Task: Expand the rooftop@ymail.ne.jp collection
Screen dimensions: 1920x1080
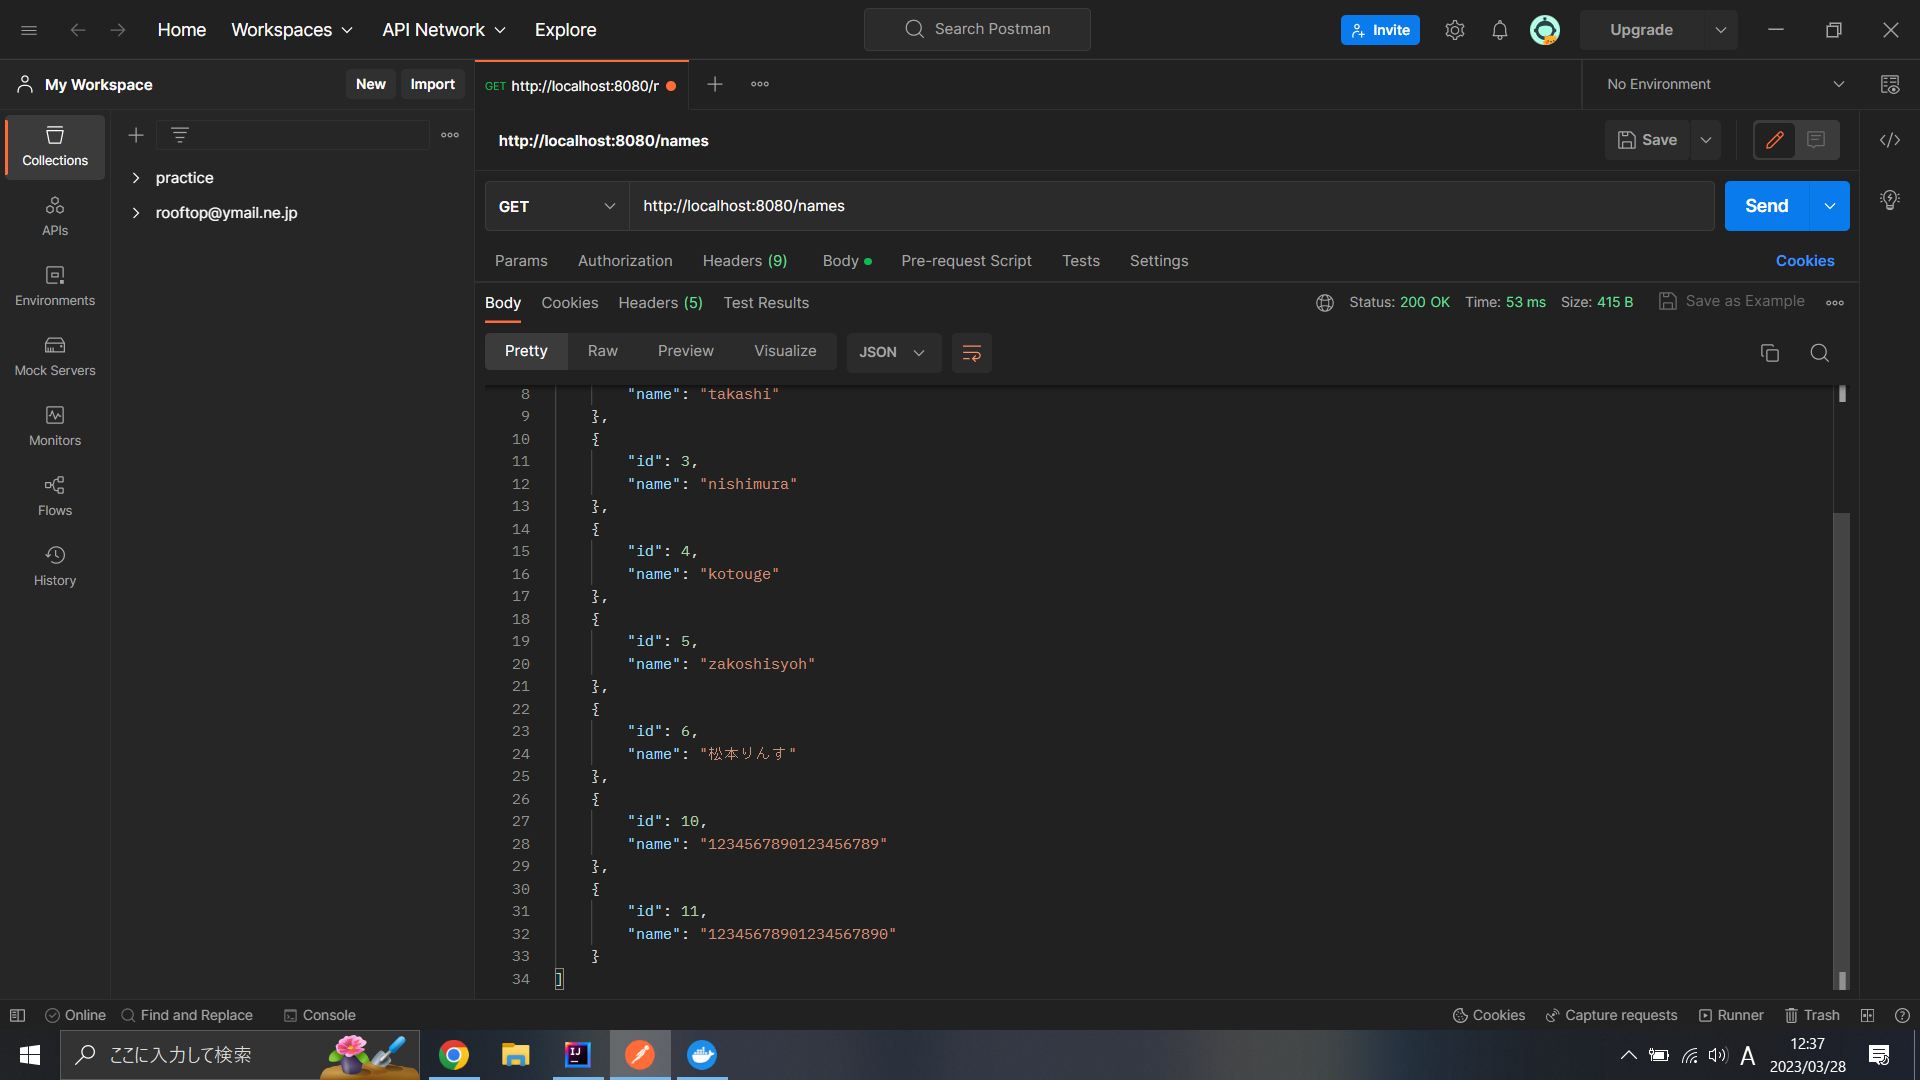Action: 136,213
